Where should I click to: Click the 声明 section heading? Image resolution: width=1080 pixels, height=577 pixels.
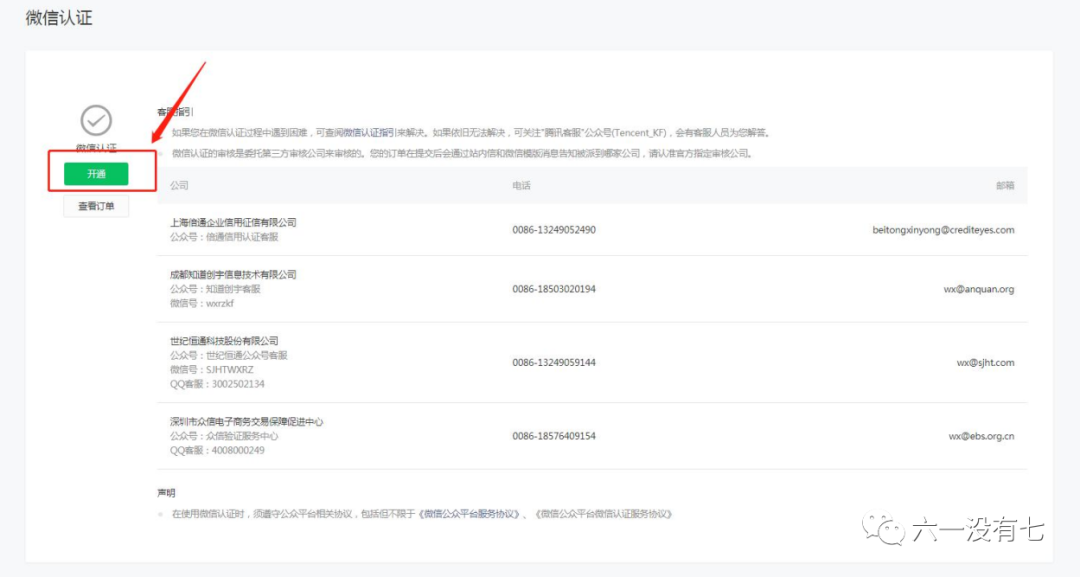[166, 493]
